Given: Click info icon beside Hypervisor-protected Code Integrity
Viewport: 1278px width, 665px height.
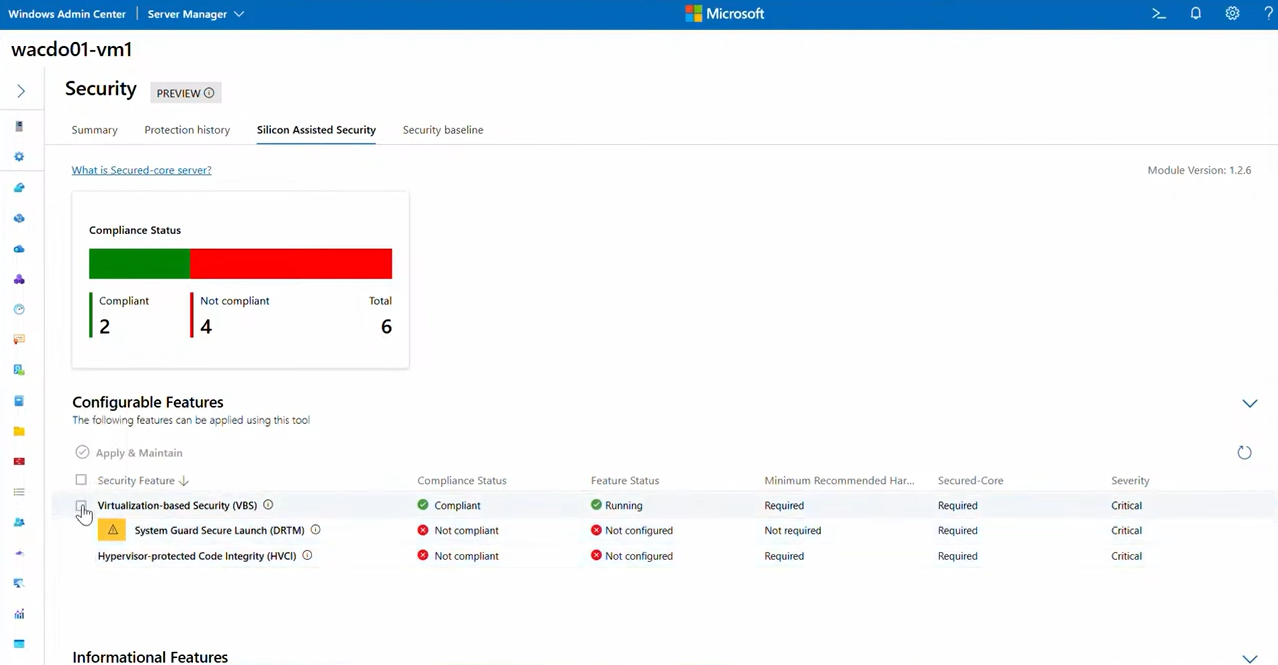Looking at the screenshot, I should (x=307, y=555).
